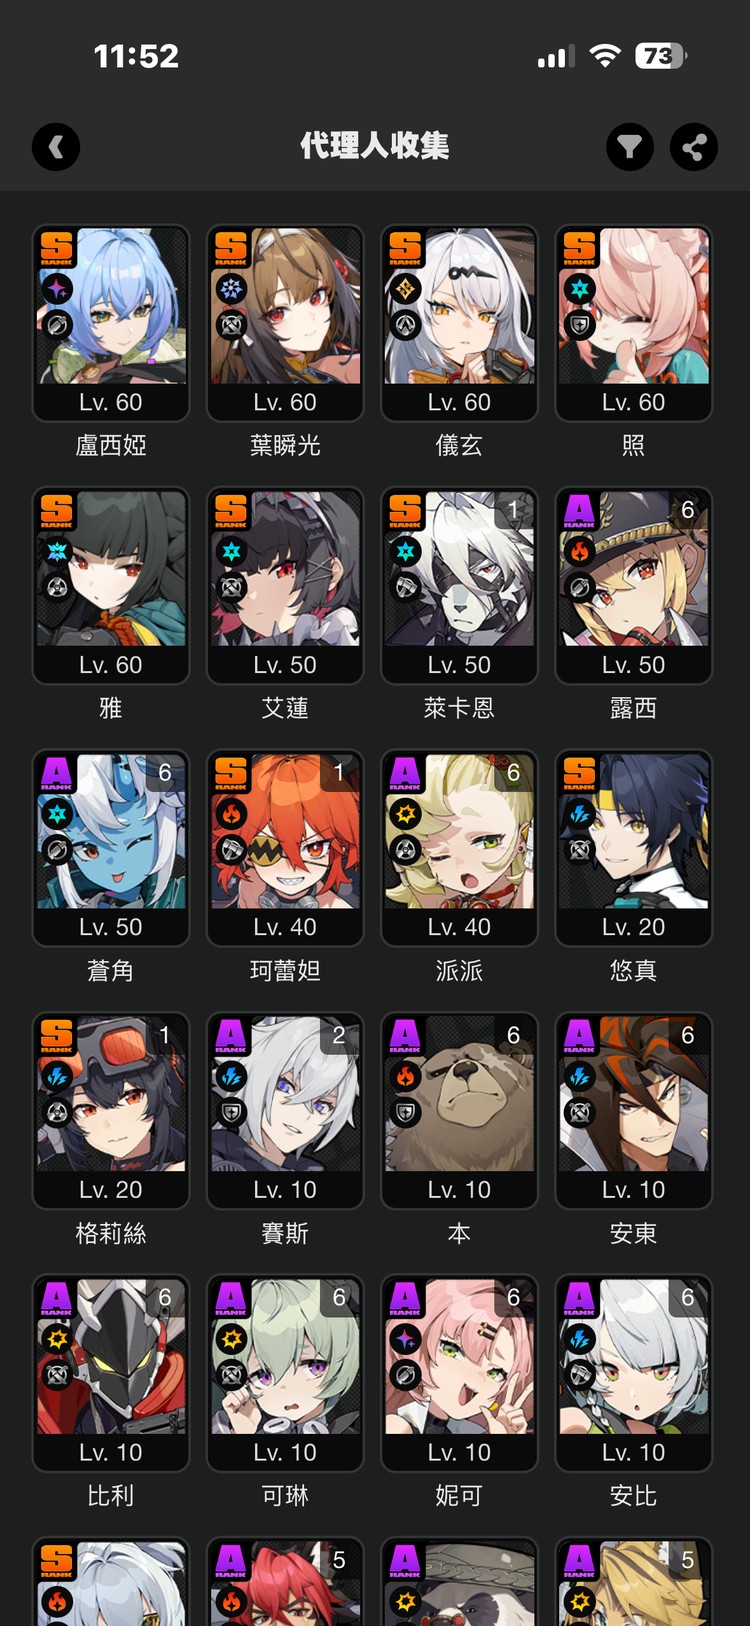Viewport: 750px width, 1626px height.
Task: Click the ice attribute icon on 葉瞬光
Action: (231, 289)
